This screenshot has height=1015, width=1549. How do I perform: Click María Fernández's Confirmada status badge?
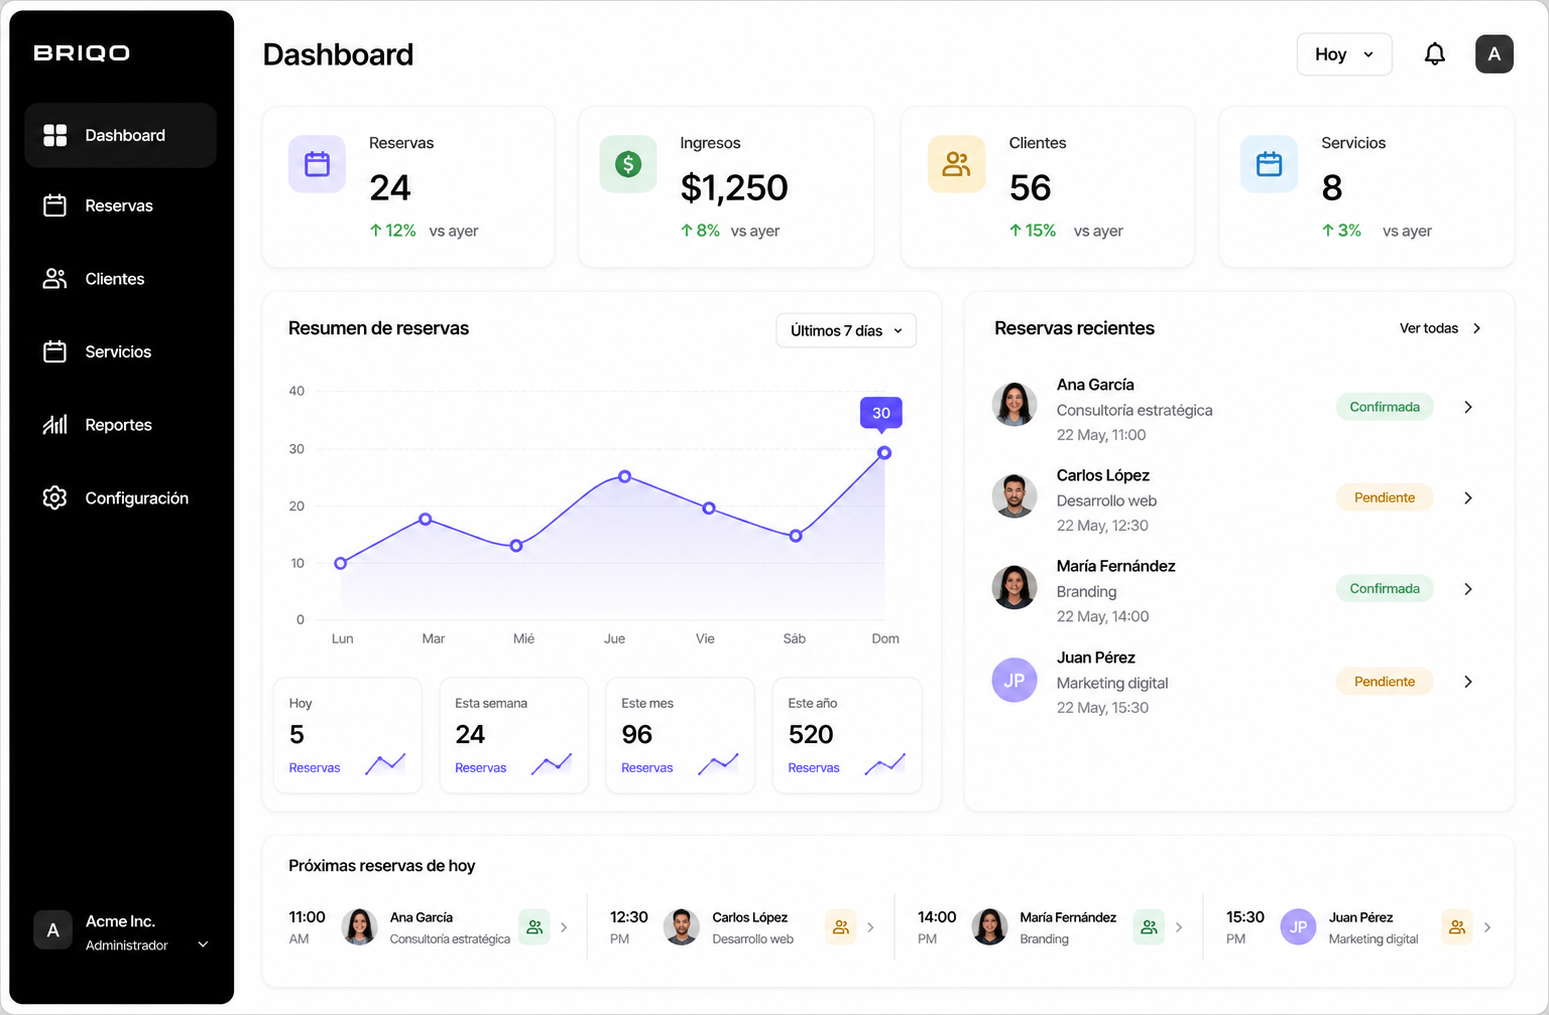(1385, 589)
